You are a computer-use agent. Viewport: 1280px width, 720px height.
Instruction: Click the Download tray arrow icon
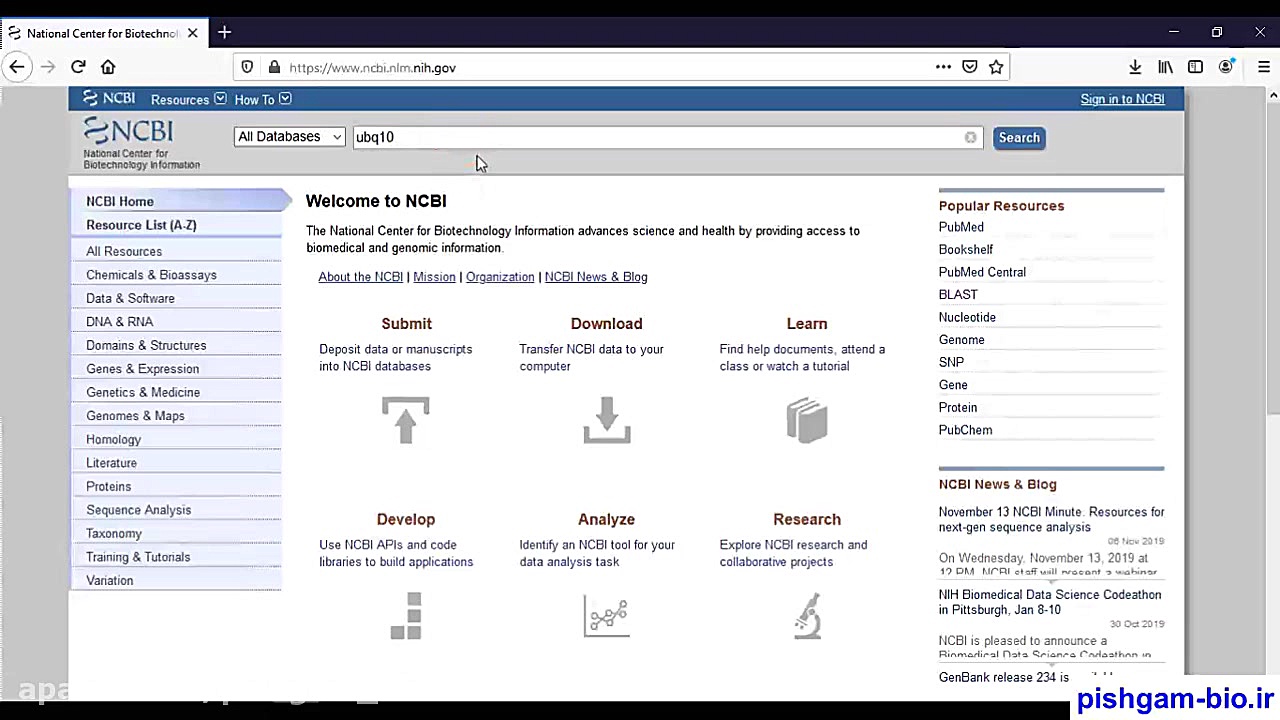tap(607, 420)
